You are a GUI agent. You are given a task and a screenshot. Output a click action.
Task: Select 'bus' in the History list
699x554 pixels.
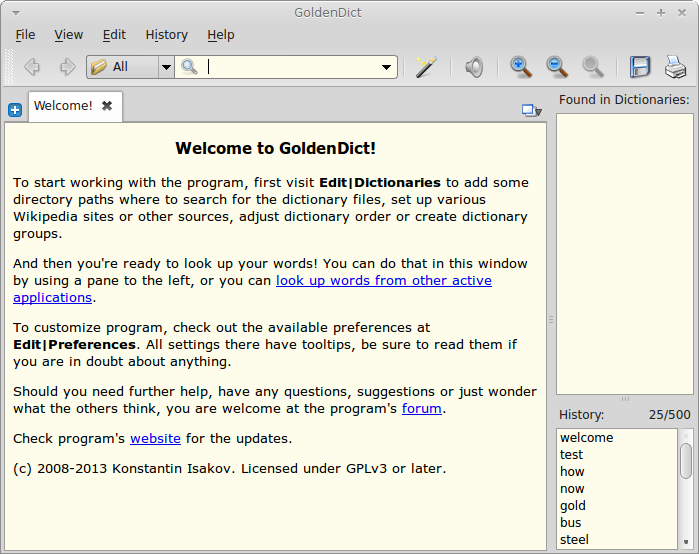point(617,522)
